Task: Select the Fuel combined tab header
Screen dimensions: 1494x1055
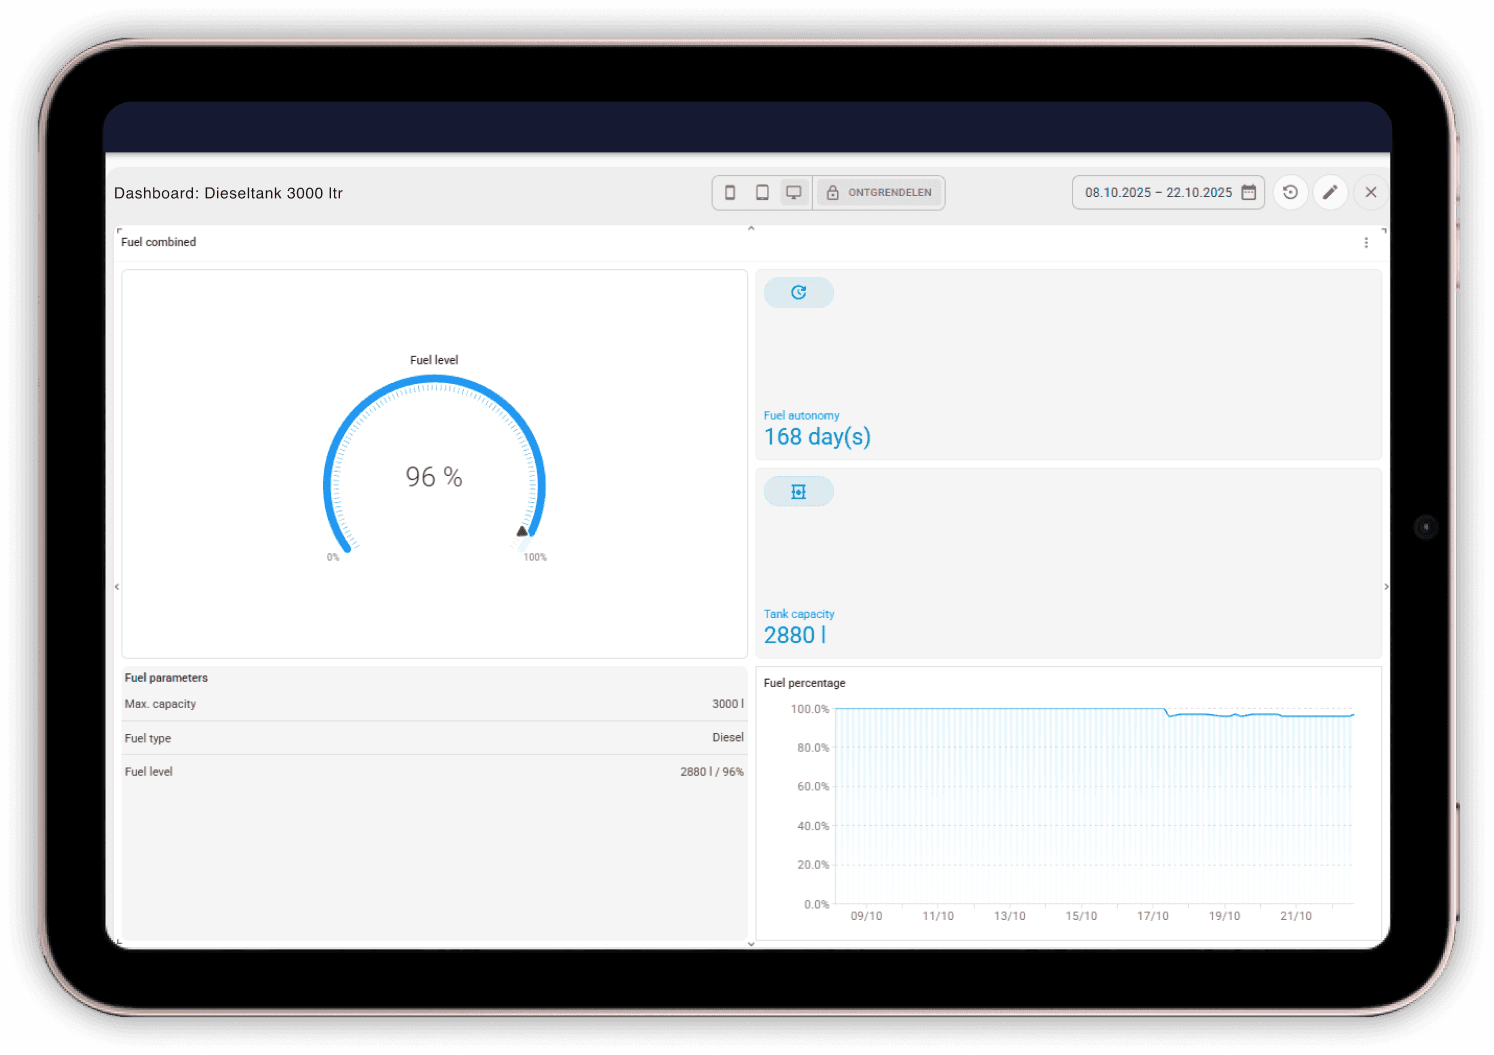Action: click(x=158, y=242)
